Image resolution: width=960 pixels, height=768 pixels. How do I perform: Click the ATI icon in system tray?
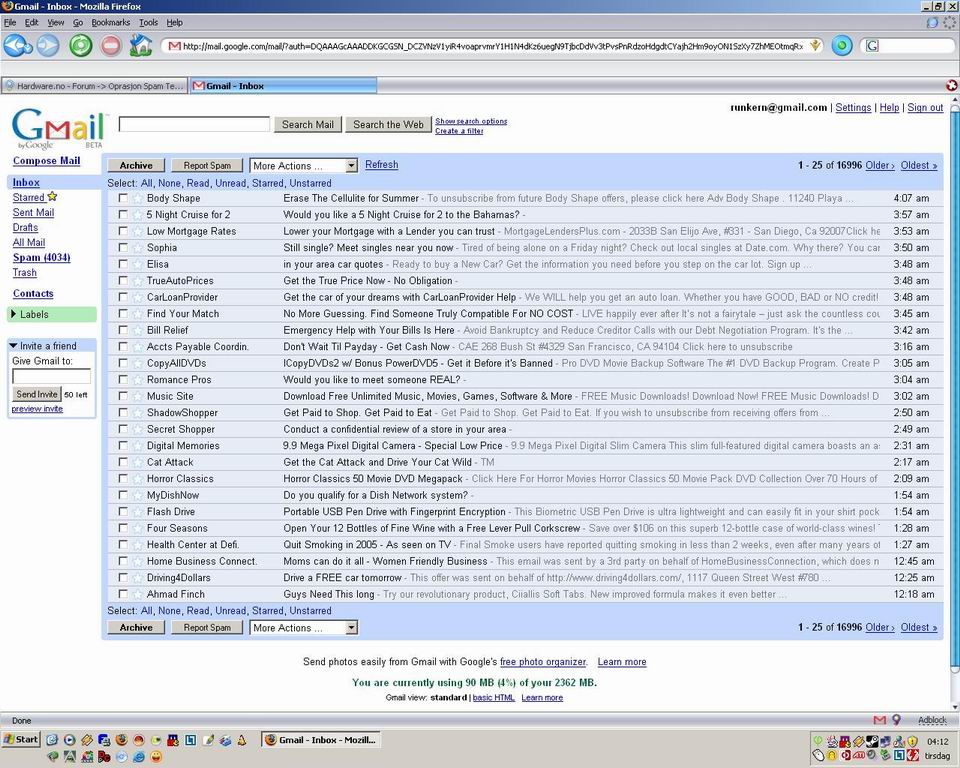click(859, 755)
